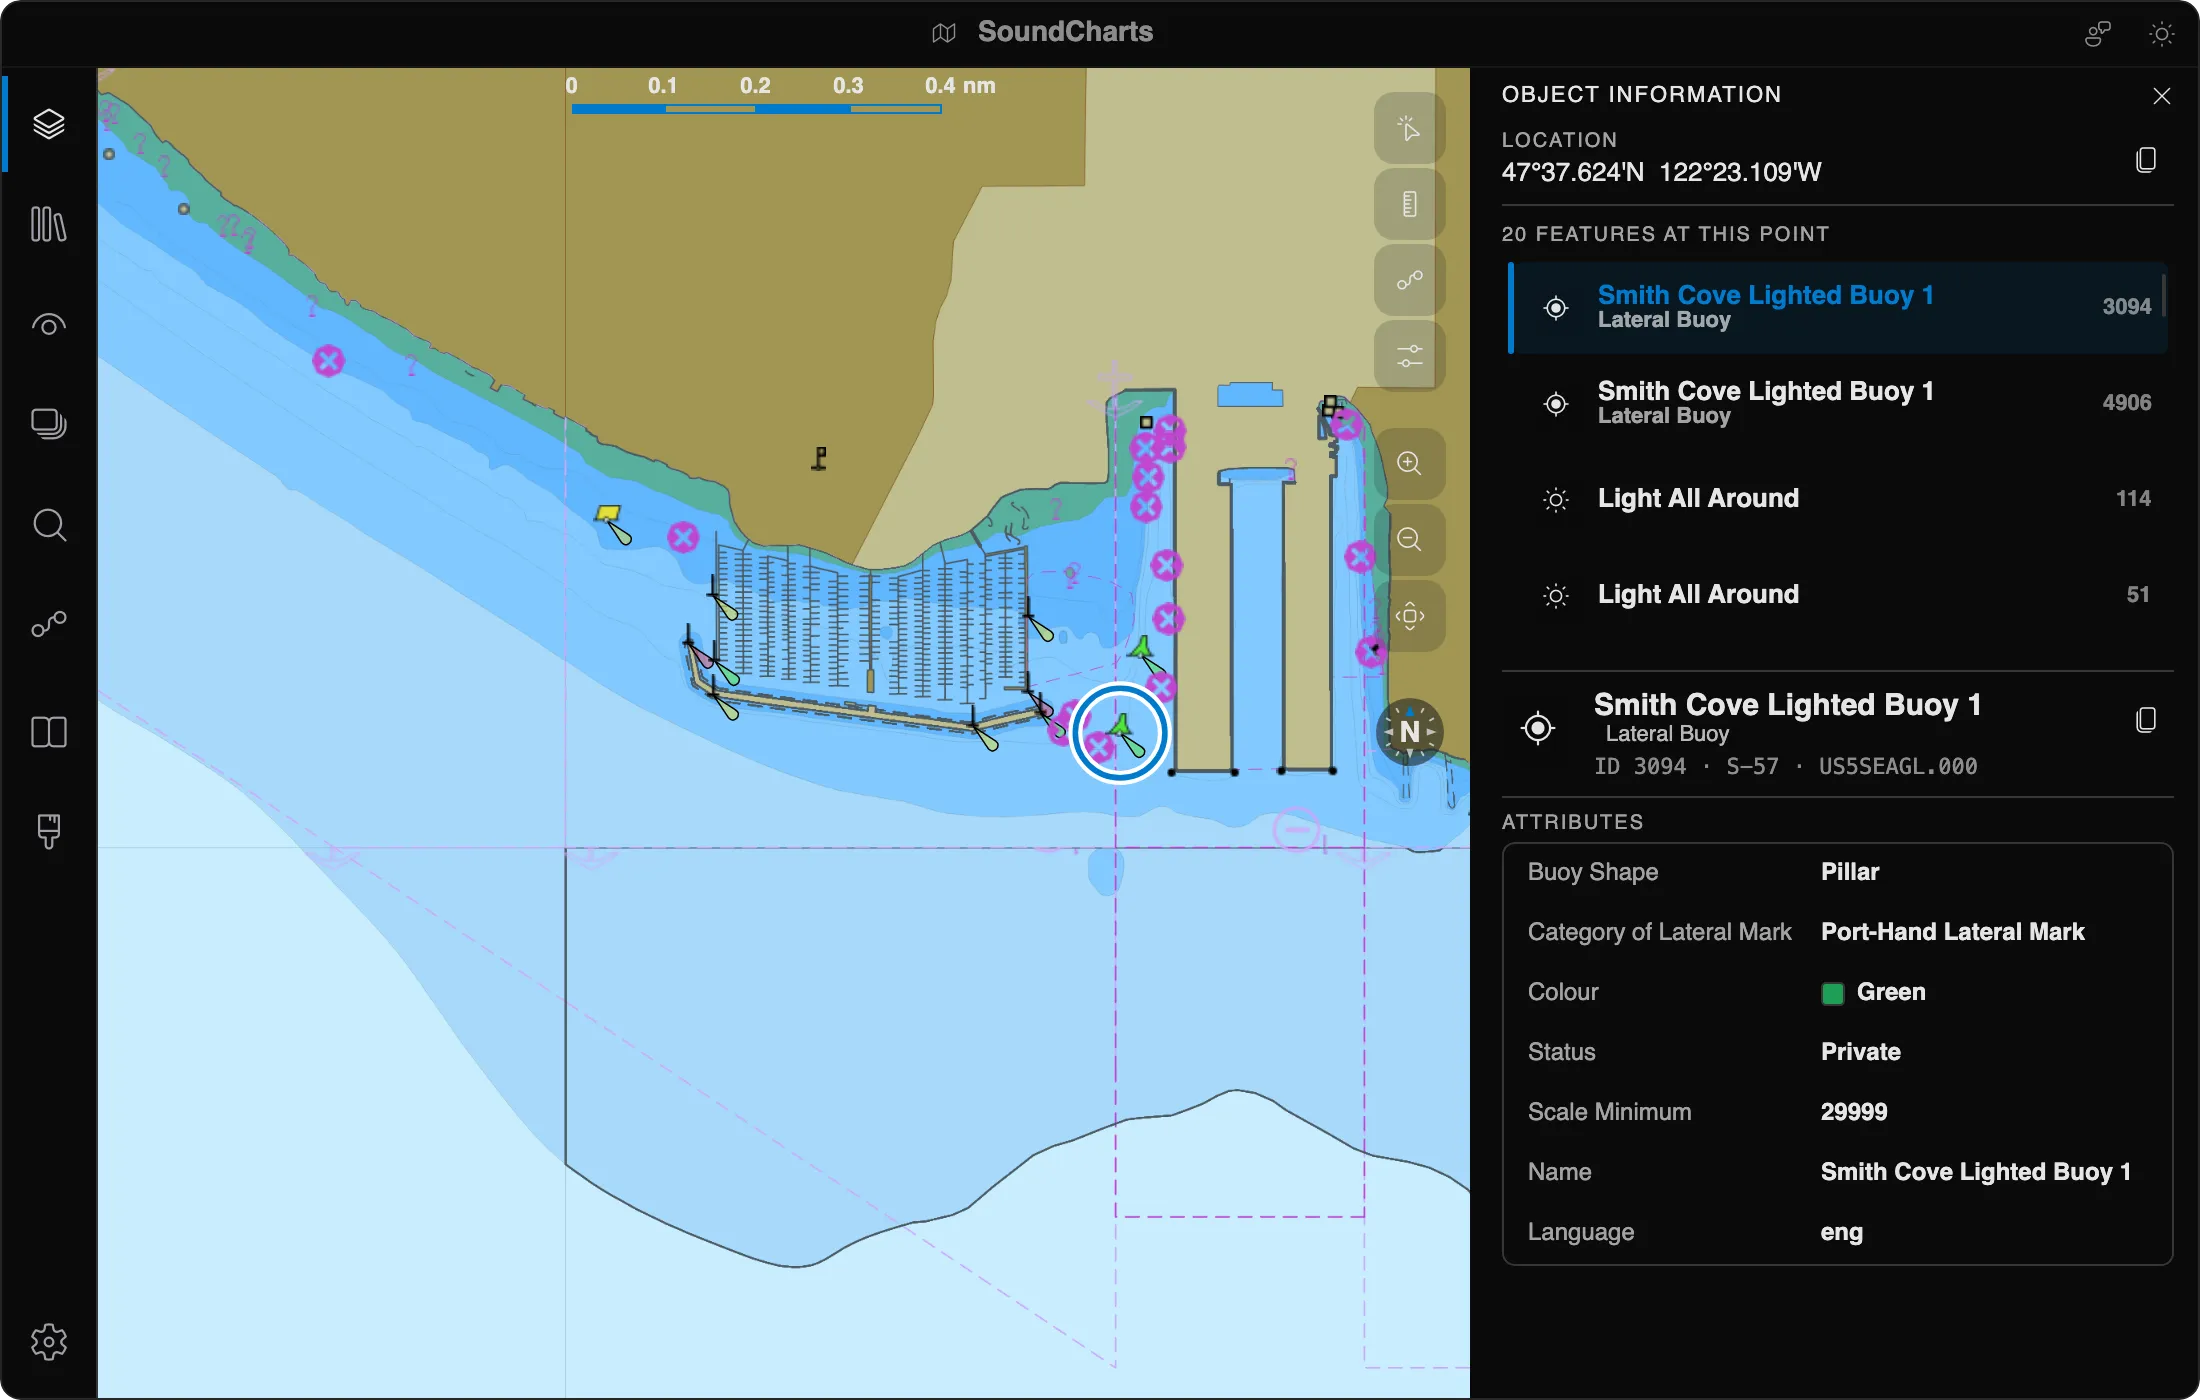Select the ruler measure tool on map

(1409, 204)
